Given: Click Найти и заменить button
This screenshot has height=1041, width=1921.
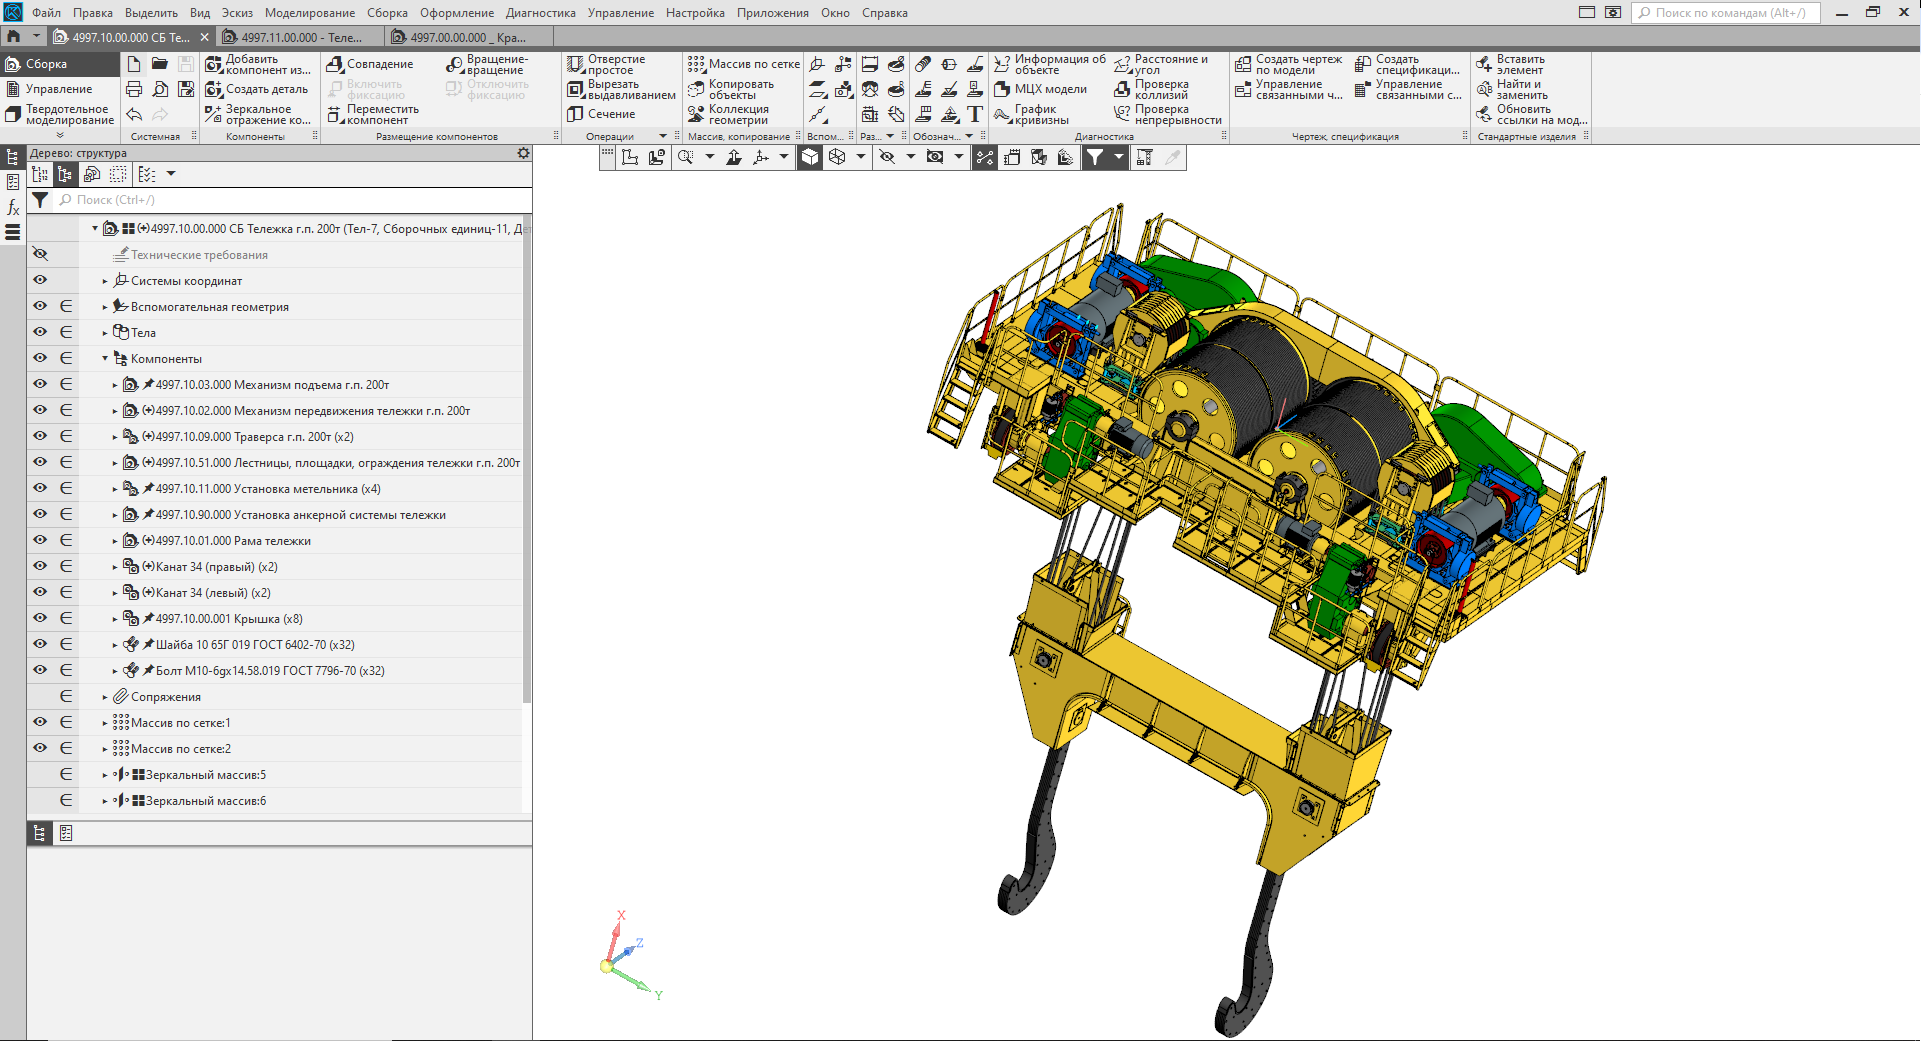Looking at the screenshot, I should [x=1519, y=90].
